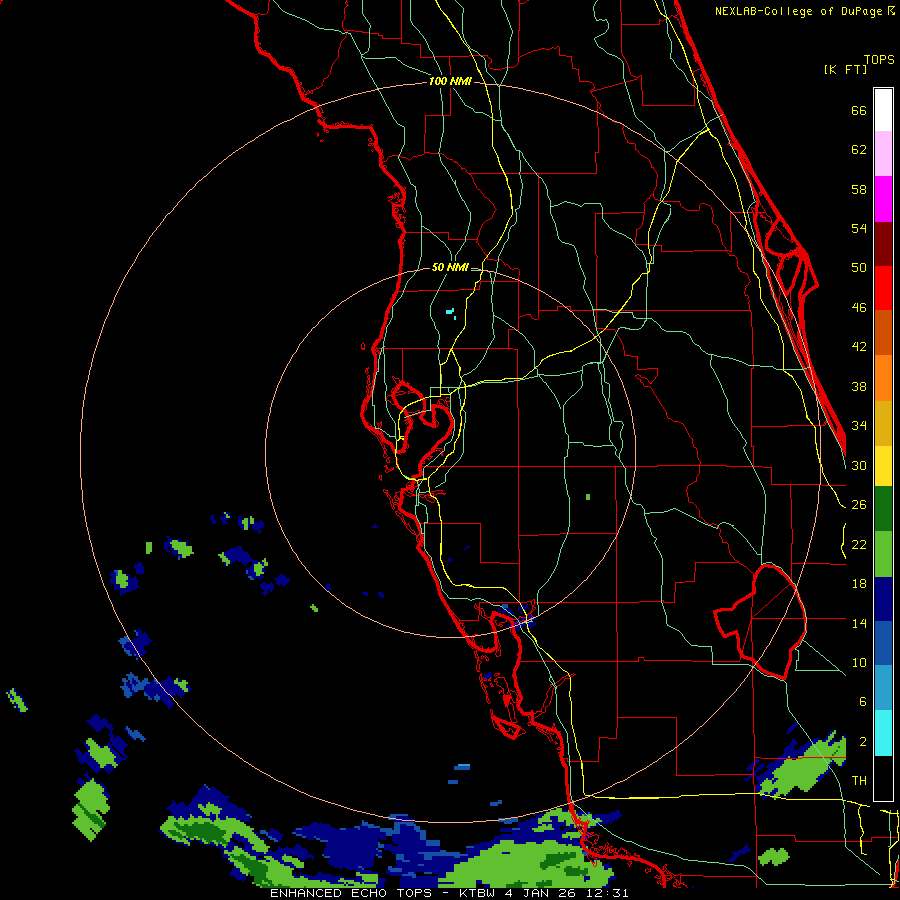Click the 50 NMI range ring label
900x900 pixels.
[x=450, y=267]
